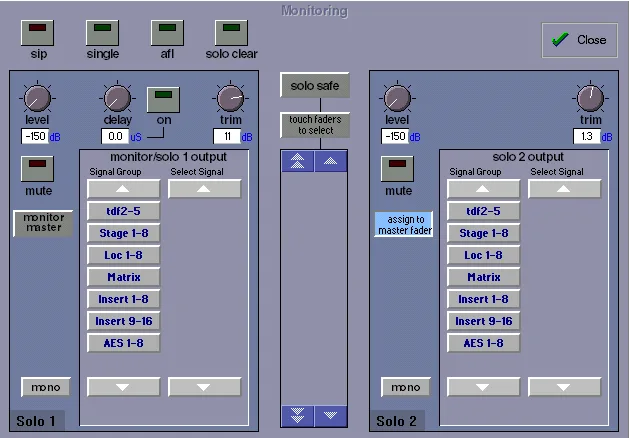Click Select Signal up arrow in solo 1 output
Image resolution: width=629 pixels, height=438 pixels.
pyautogui.click(x=204, y=189)
